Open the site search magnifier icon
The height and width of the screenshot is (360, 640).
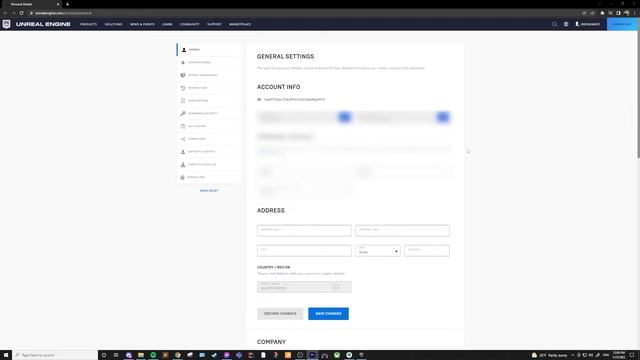(x=554, y=24)
